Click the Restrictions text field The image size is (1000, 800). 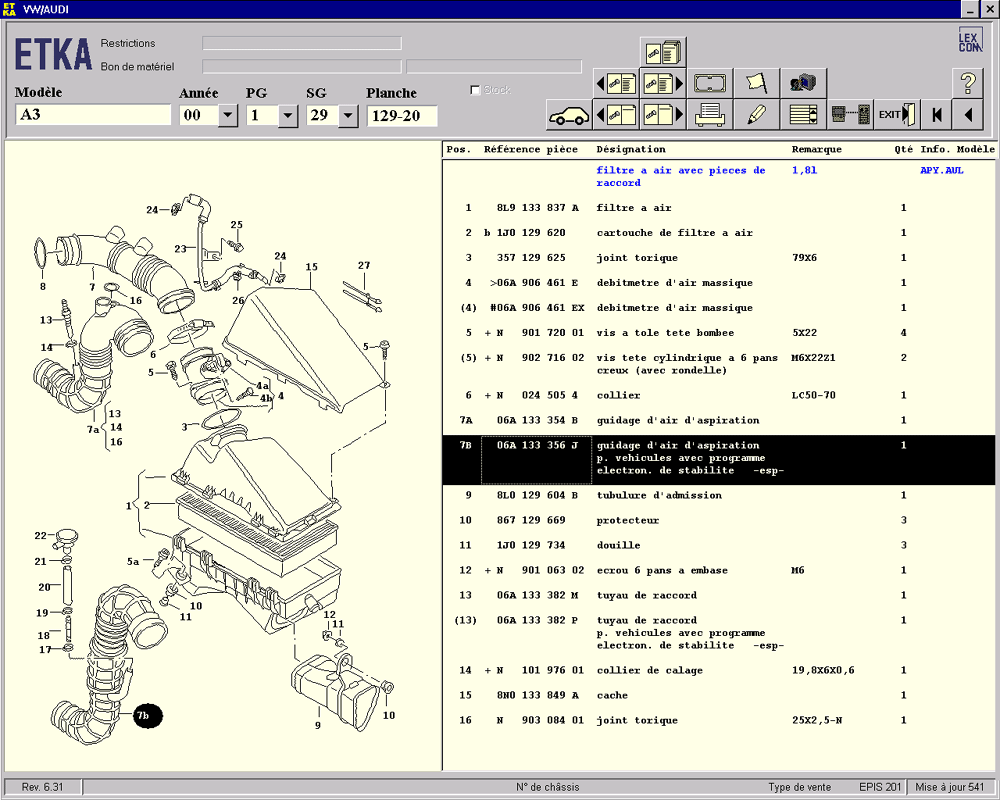point(301,43)
